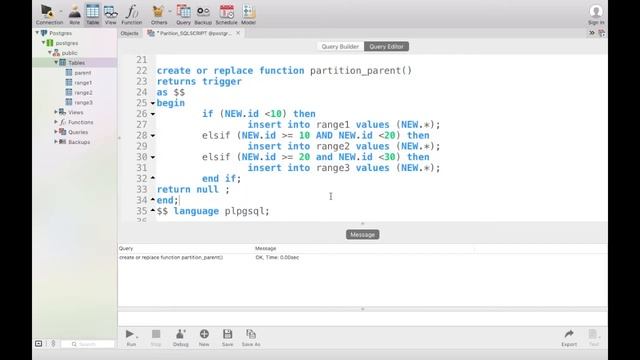Open the Backup toolbar icon
Screen dimensions: 640x360
pyautogui.click(x=203, y=12)
